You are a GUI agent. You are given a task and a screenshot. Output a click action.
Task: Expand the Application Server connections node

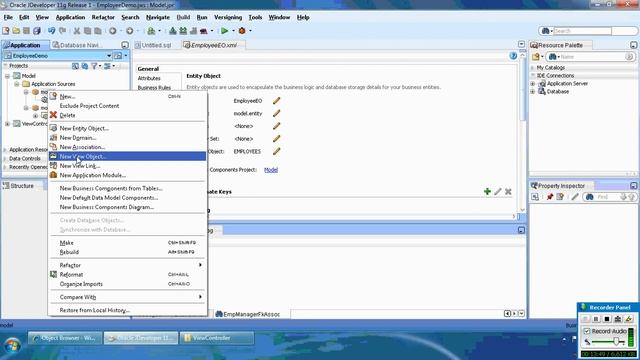pyautogui.click(x=533, y=84)
